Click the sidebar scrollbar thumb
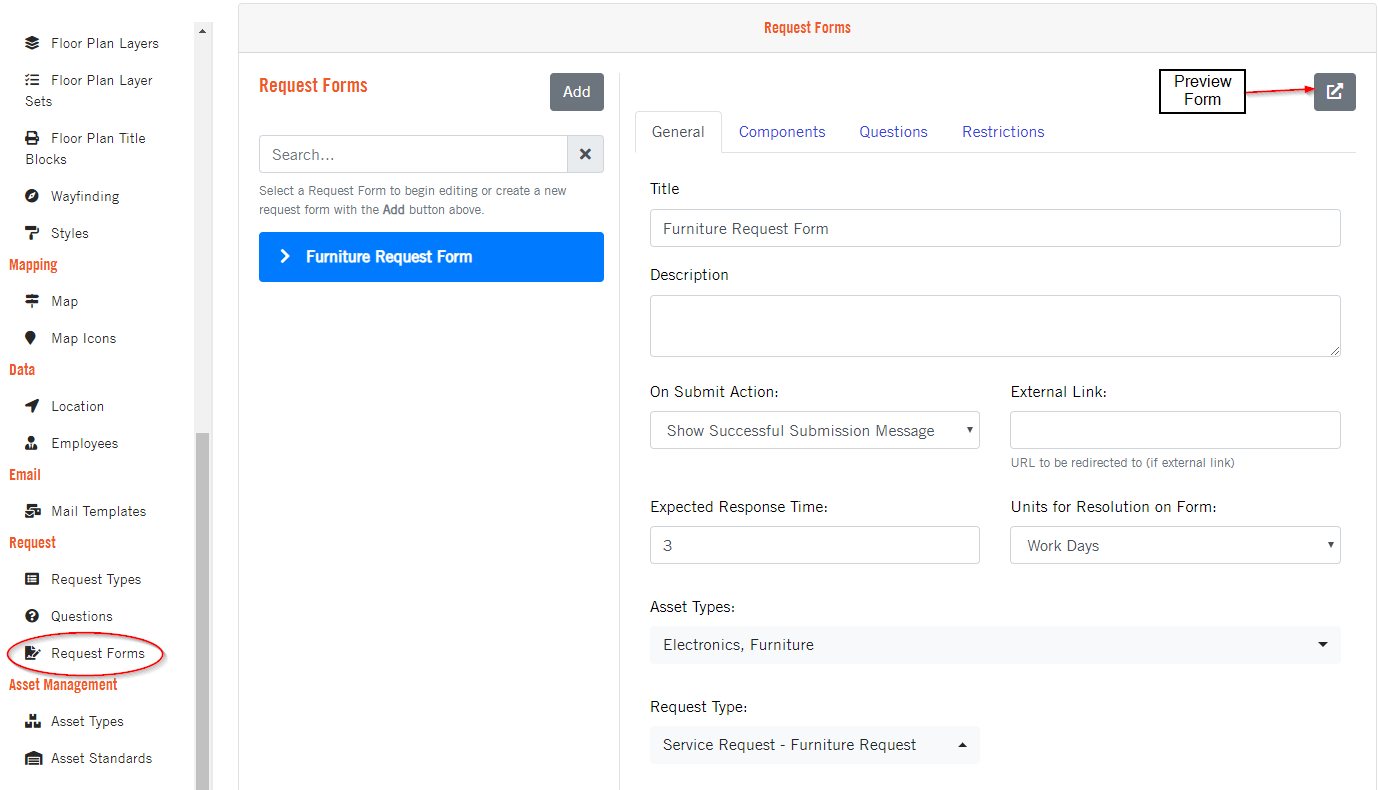The width and height of the screenshot is (1379, 790). (x=203, y=610)
